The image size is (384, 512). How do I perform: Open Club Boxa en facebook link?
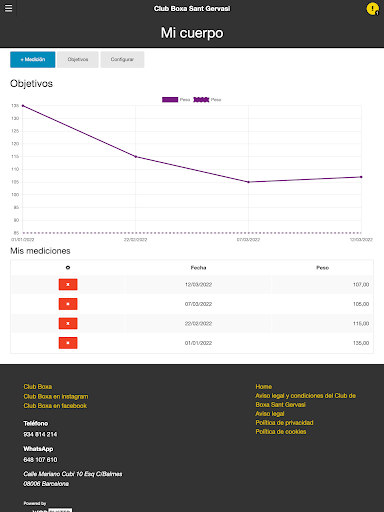coord(55,406)
